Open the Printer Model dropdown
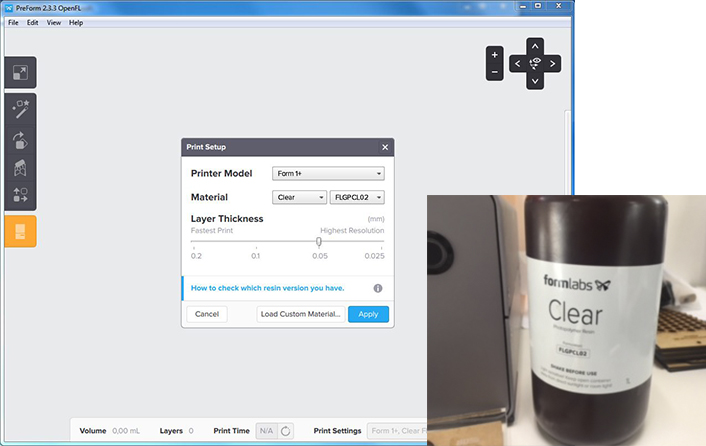The image size is (706, 446). tap(328, 173)
